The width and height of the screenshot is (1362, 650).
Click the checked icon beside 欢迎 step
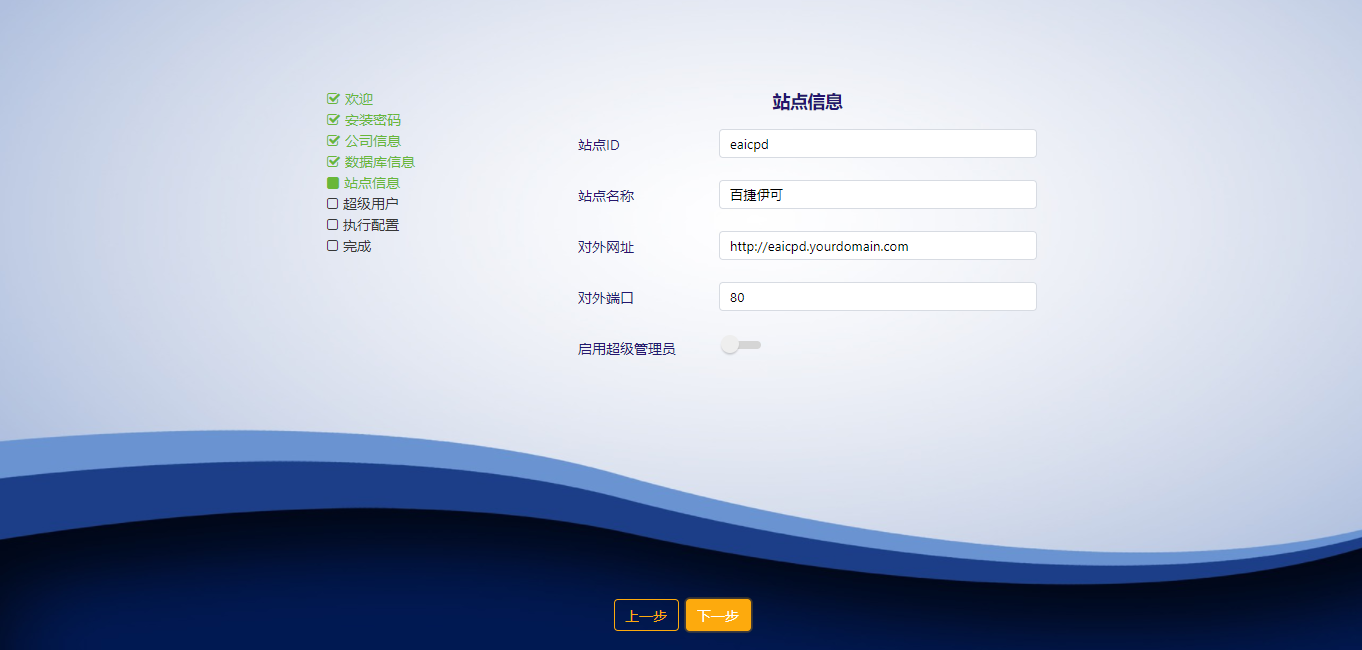[334, 99]
